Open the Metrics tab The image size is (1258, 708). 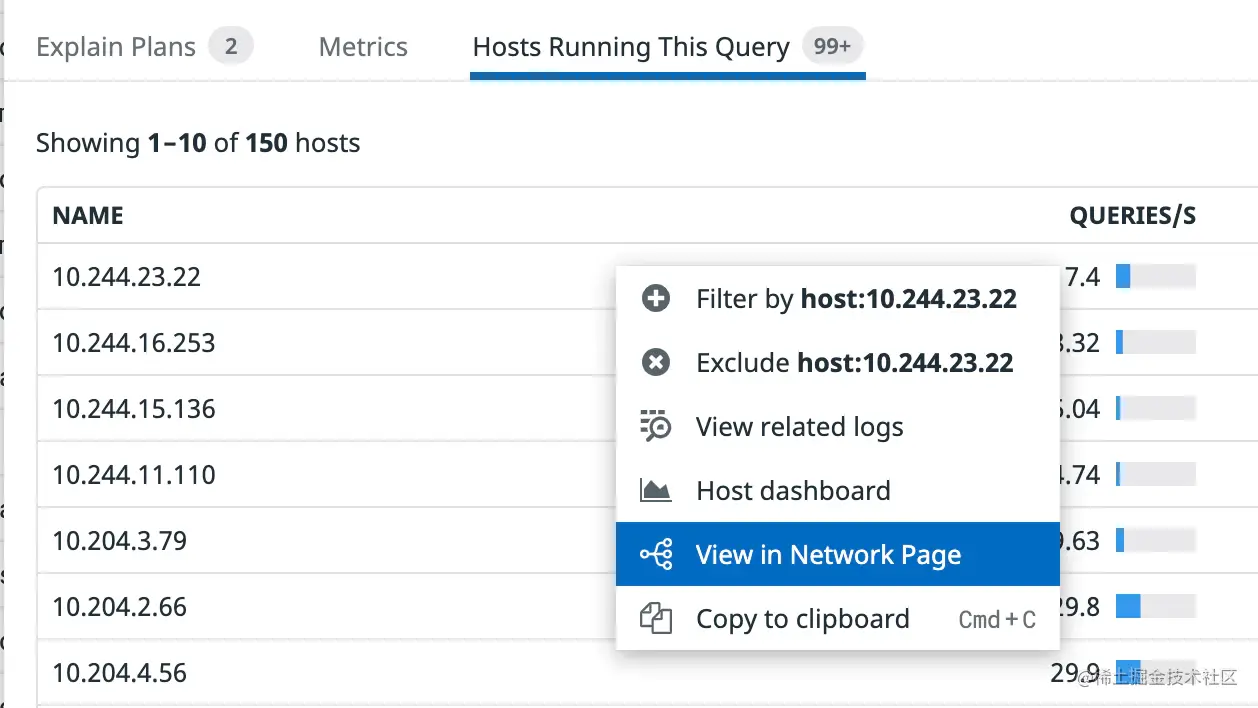[363, 47]
